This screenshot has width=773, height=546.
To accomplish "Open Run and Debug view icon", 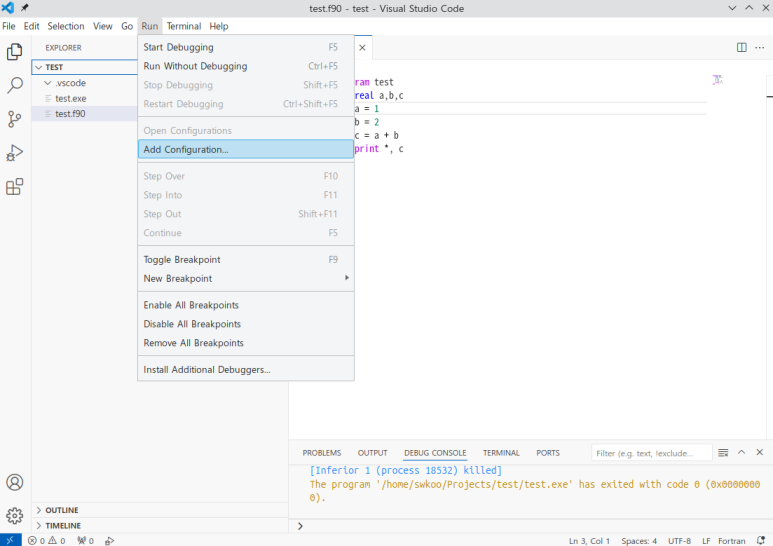I will [x=15, y=153].
